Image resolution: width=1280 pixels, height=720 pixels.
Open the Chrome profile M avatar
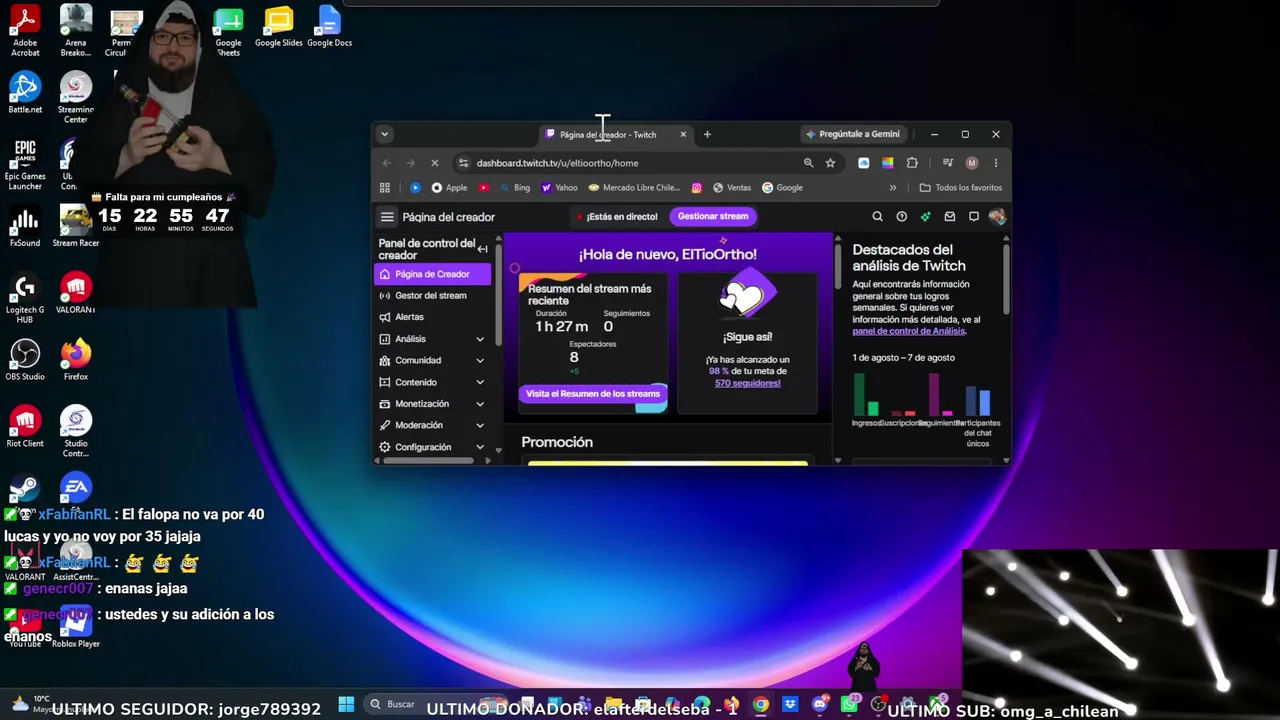coord(972,163)
